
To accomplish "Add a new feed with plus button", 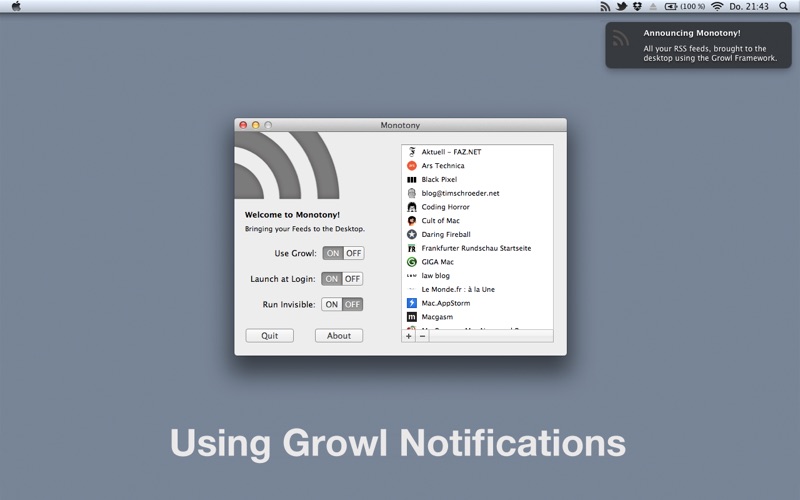I will tap(408, 336).
